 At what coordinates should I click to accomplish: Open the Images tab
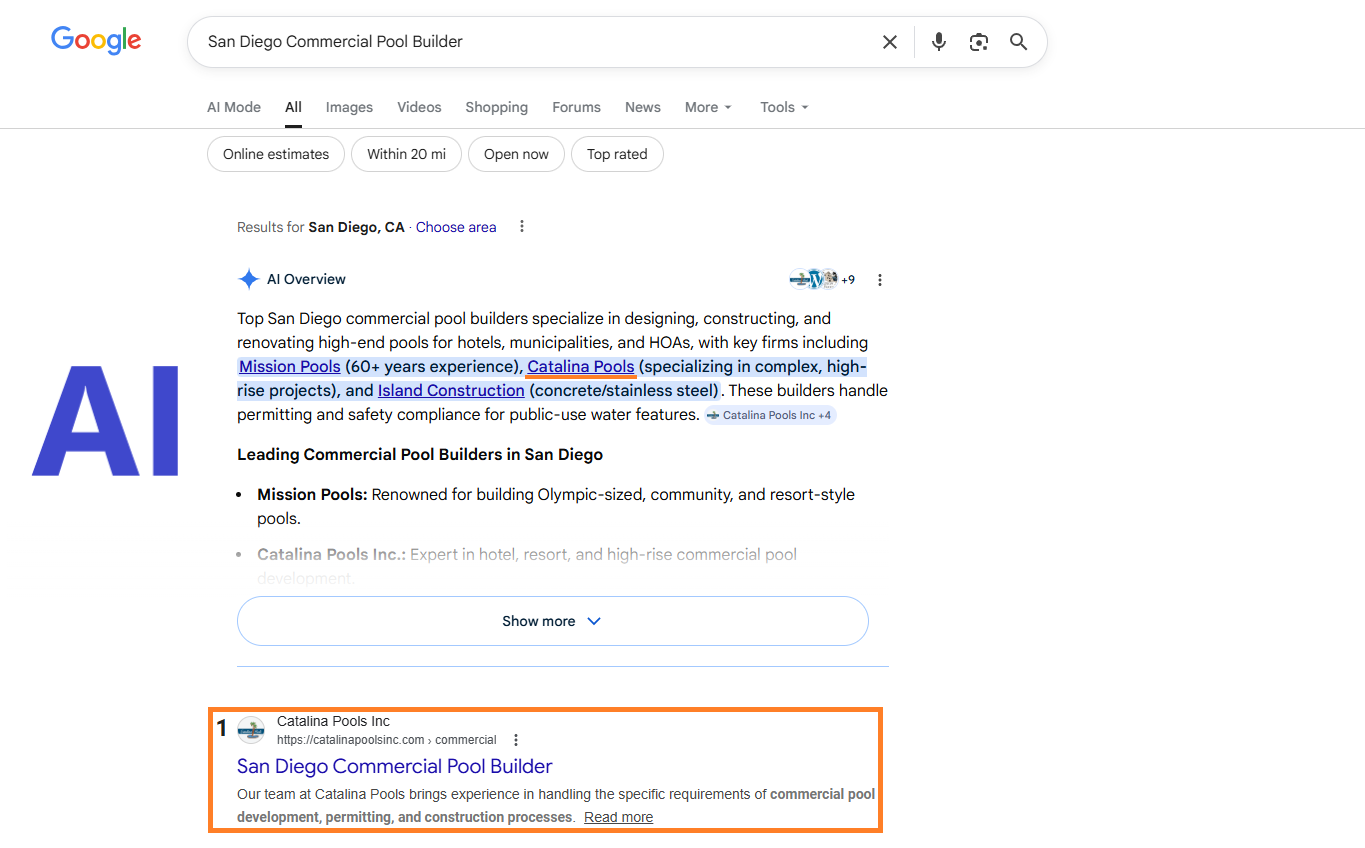coord(349,107)
